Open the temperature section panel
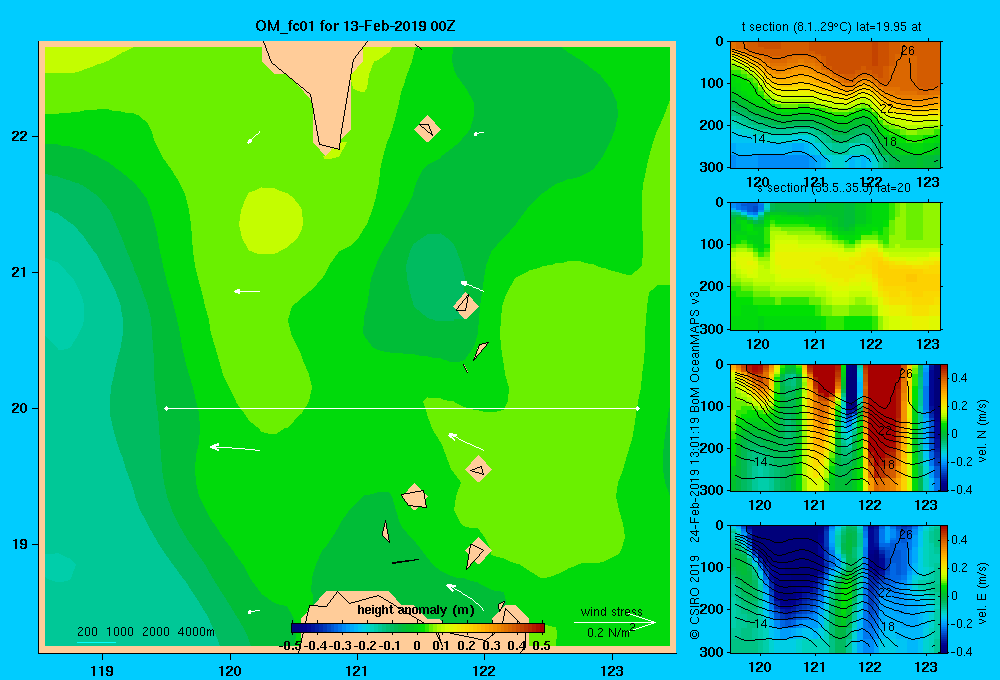This screenshot has width=1000, height=680. point(835,105)
